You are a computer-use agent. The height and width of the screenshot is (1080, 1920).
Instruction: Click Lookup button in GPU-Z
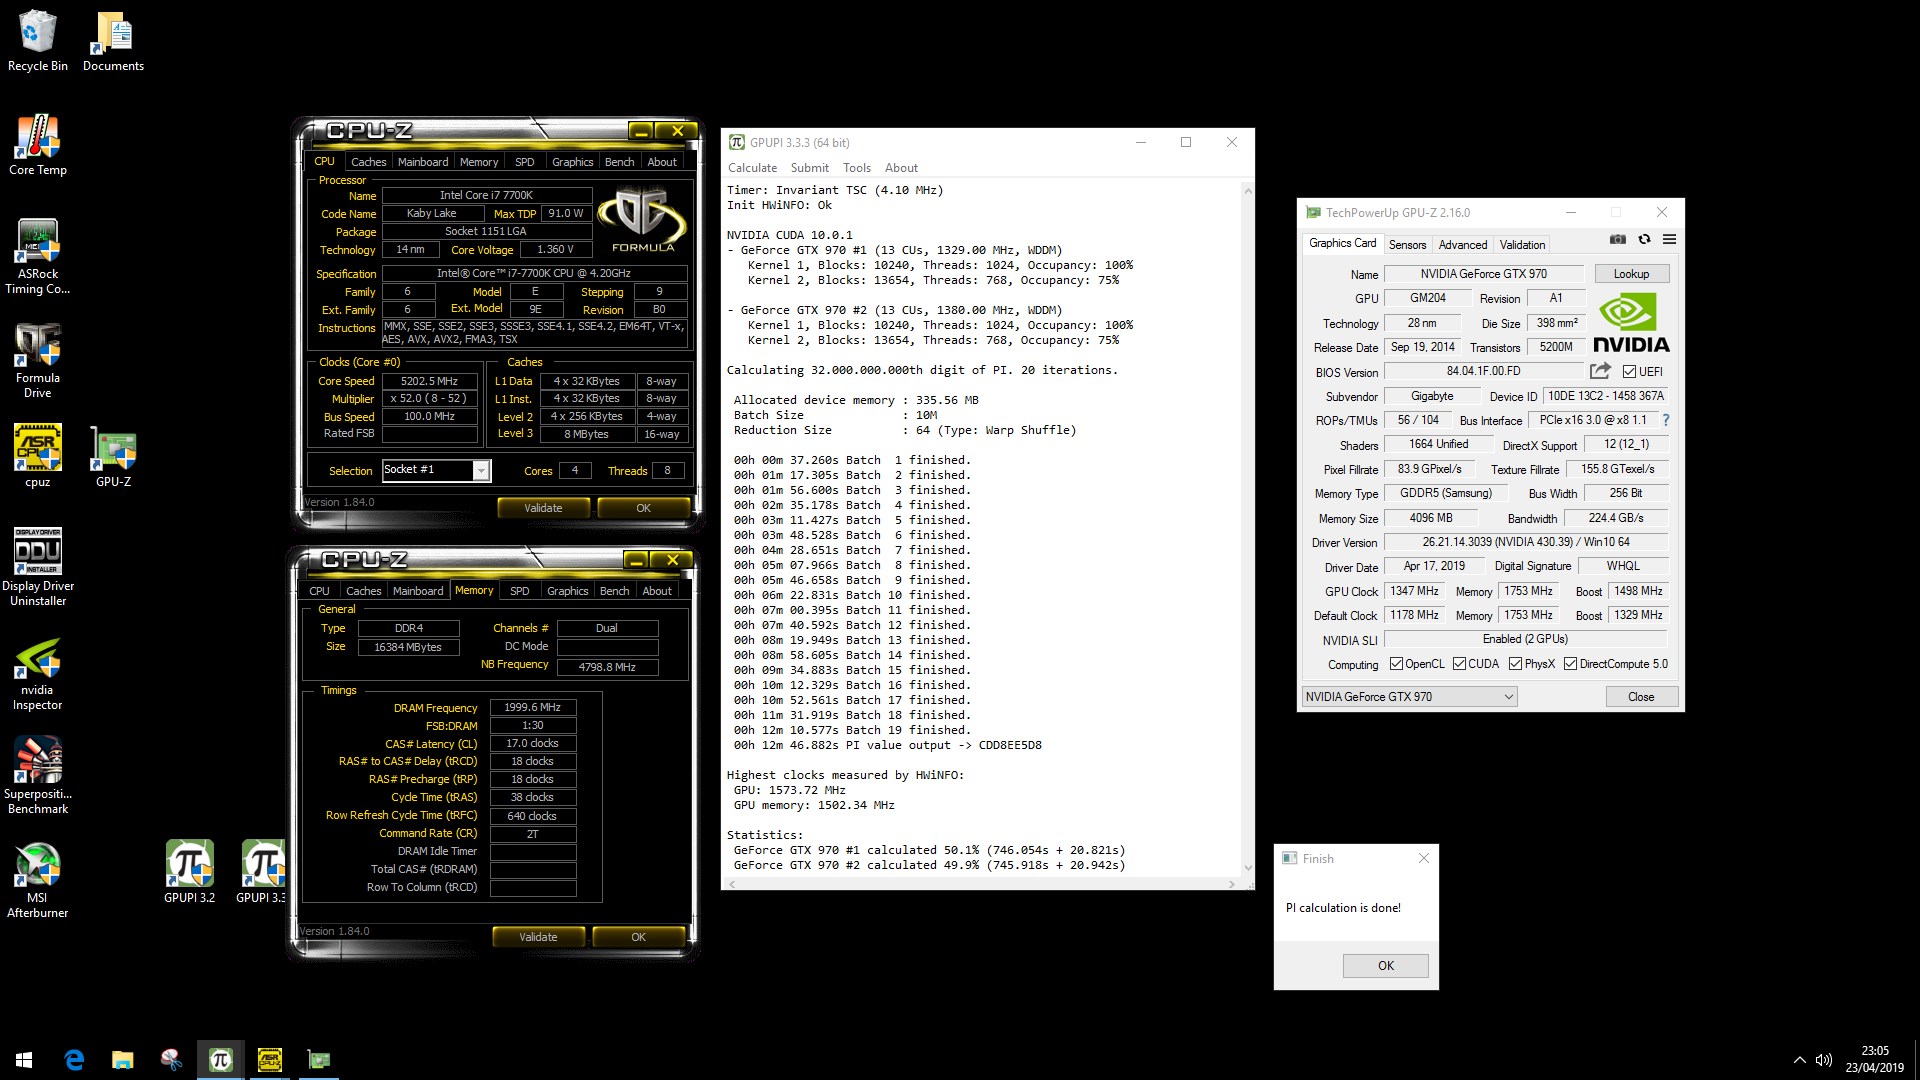point(1631,274)
